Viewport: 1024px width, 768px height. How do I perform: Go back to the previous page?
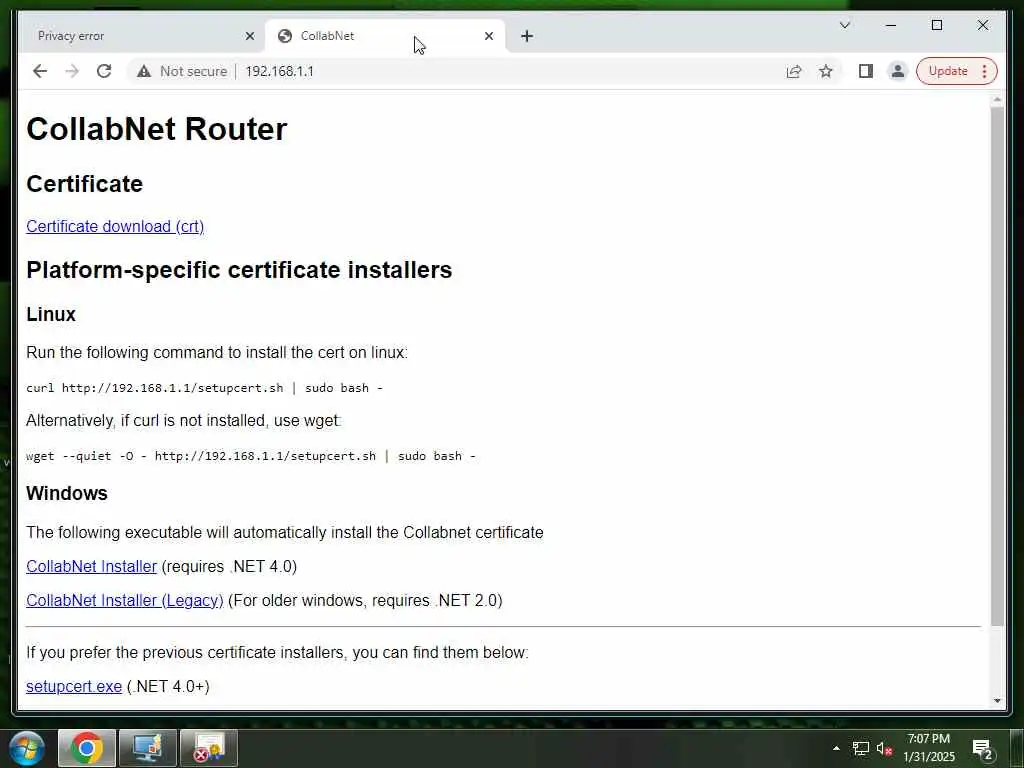click(x=40, y=71)
